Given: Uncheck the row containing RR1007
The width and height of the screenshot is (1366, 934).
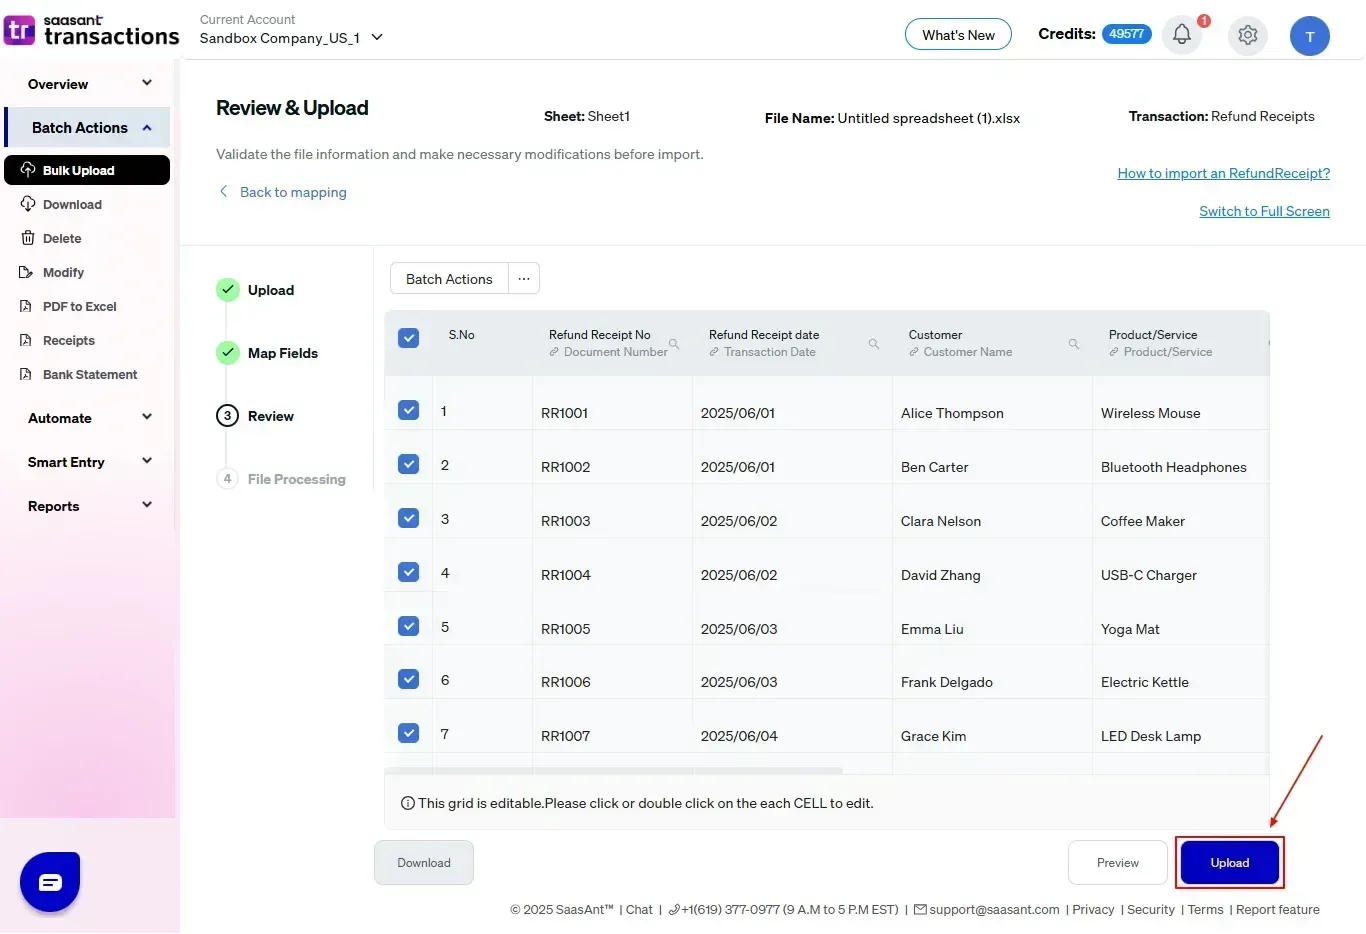Looking at the screenshot, I should [408, 732].
